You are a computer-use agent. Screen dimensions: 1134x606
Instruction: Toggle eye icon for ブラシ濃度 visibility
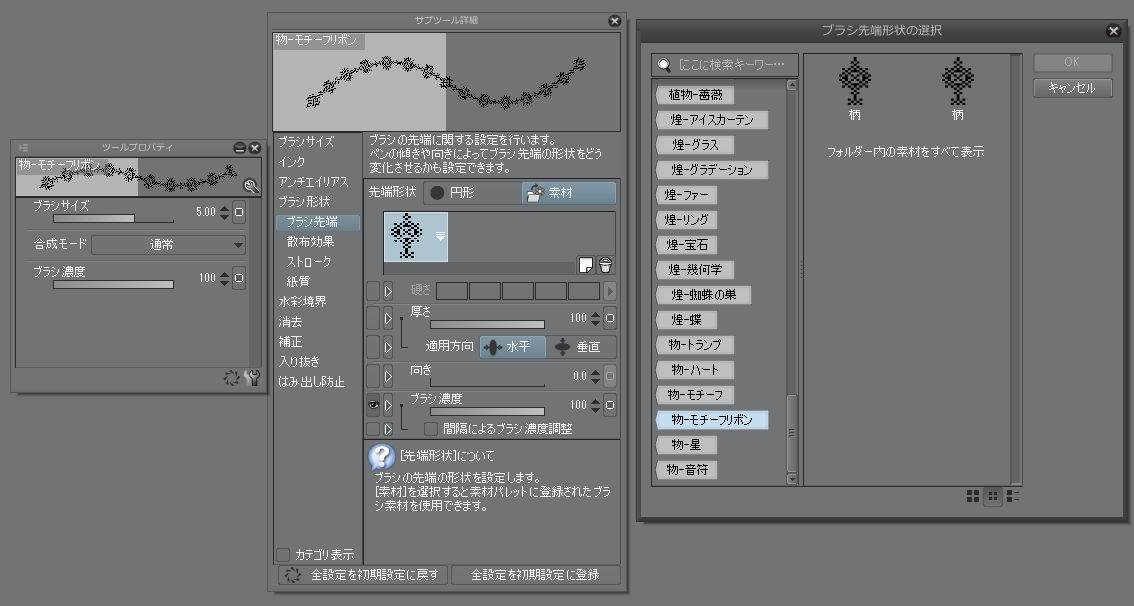373,405
